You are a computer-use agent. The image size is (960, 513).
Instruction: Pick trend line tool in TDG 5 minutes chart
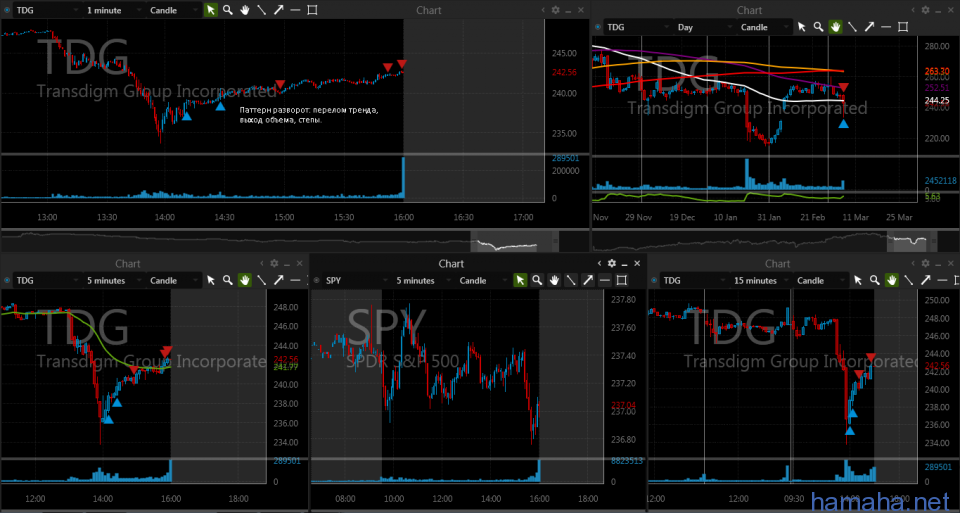[x=261, y=280]
